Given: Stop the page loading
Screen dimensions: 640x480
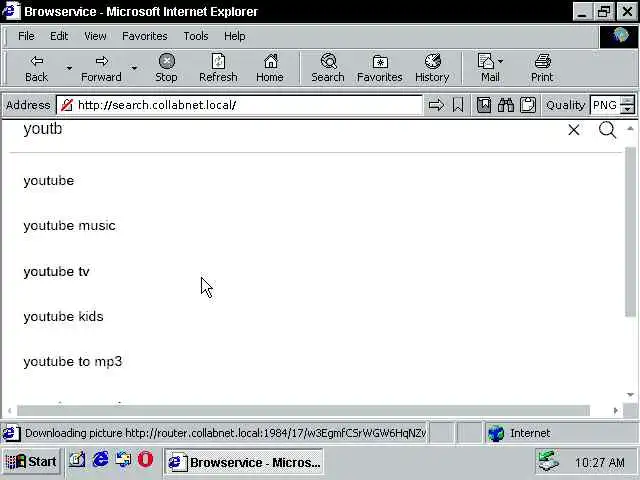Looking at the screenshot, I should 166,68.
